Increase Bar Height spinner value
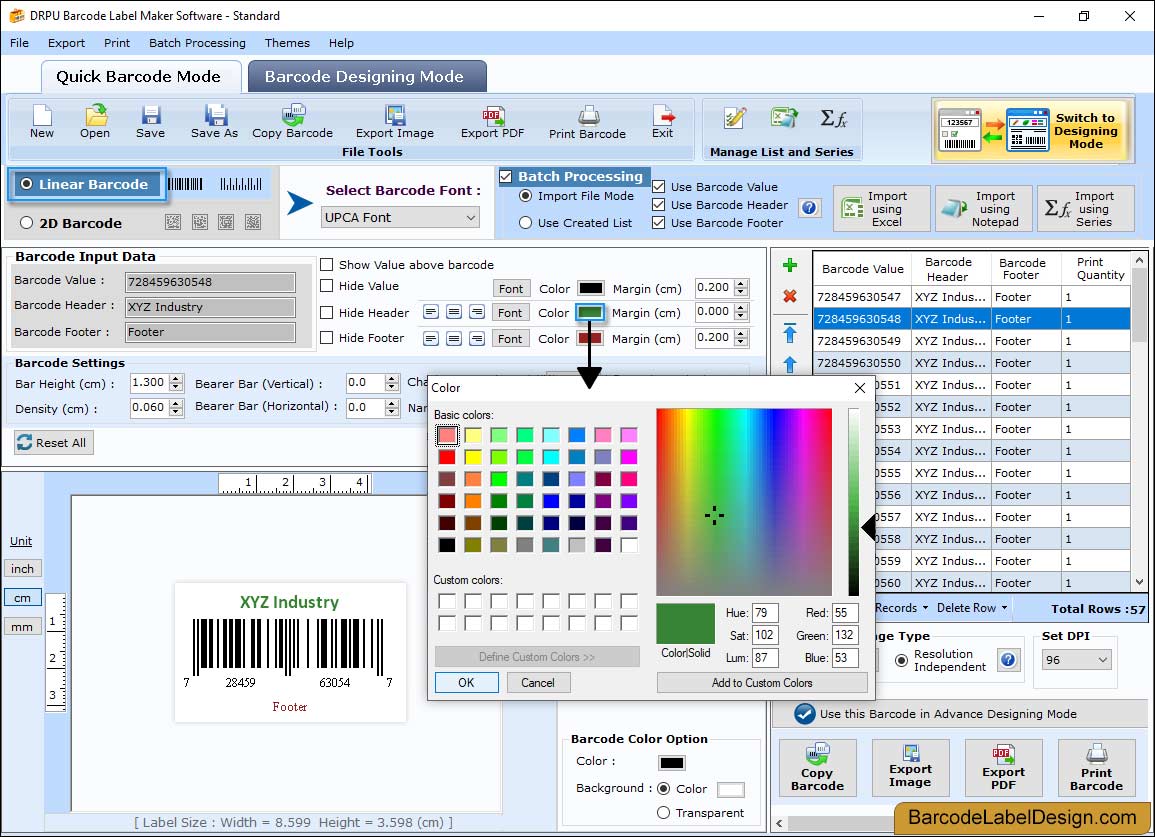Screen dimensions: 1155x837 pos(175,378)
